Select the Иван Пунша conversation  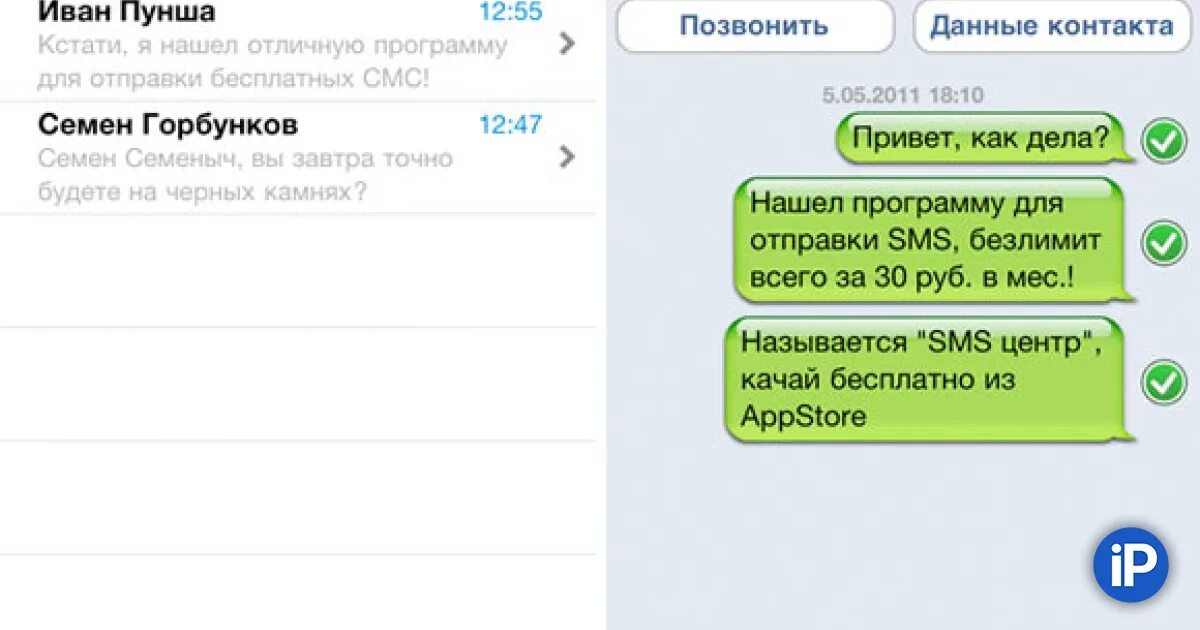point(298,49)
